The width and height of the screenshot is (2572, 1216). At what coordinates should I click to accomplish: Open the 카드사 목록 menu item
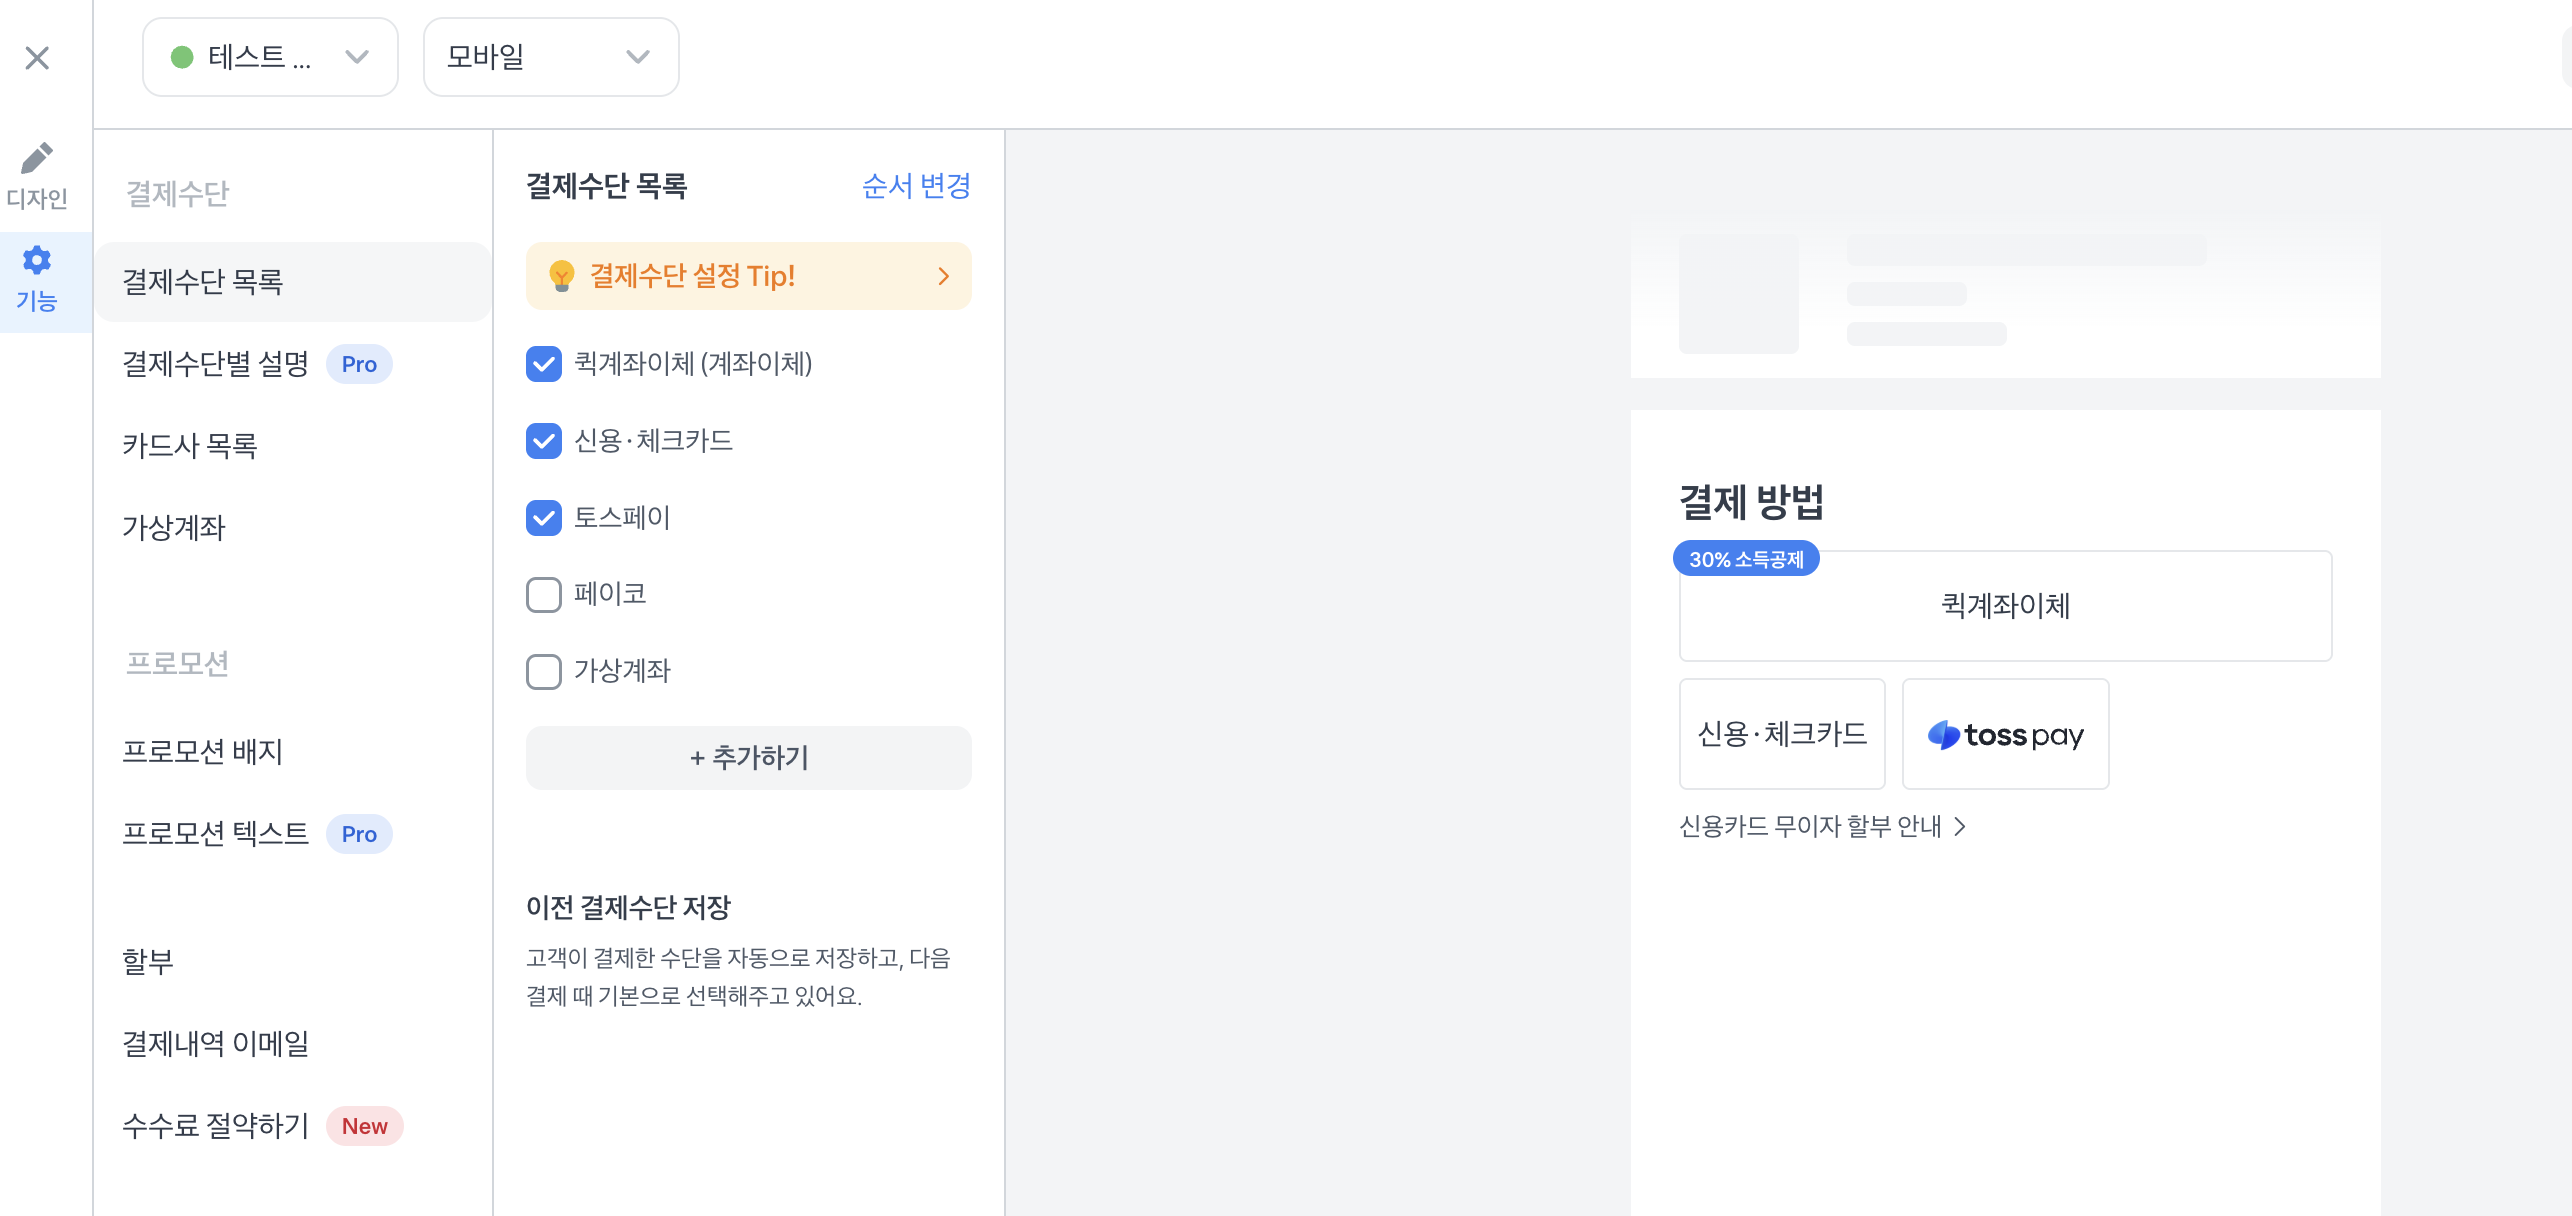190,446
